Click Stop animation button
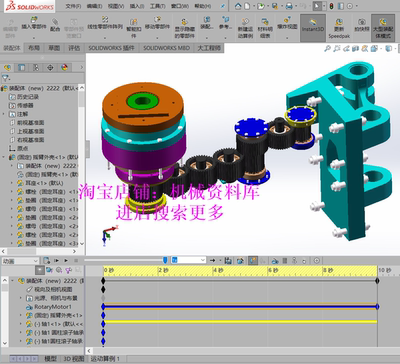 point(76,260)
